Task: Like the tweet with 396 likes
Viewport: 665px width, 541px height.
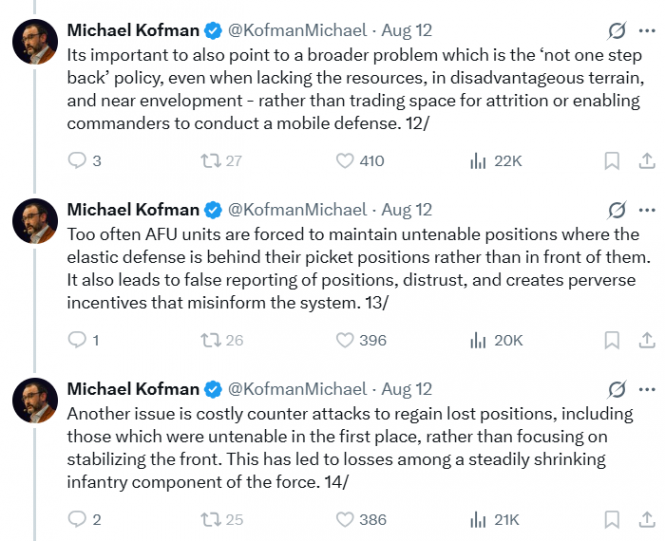Action: (x=345, y=340)
